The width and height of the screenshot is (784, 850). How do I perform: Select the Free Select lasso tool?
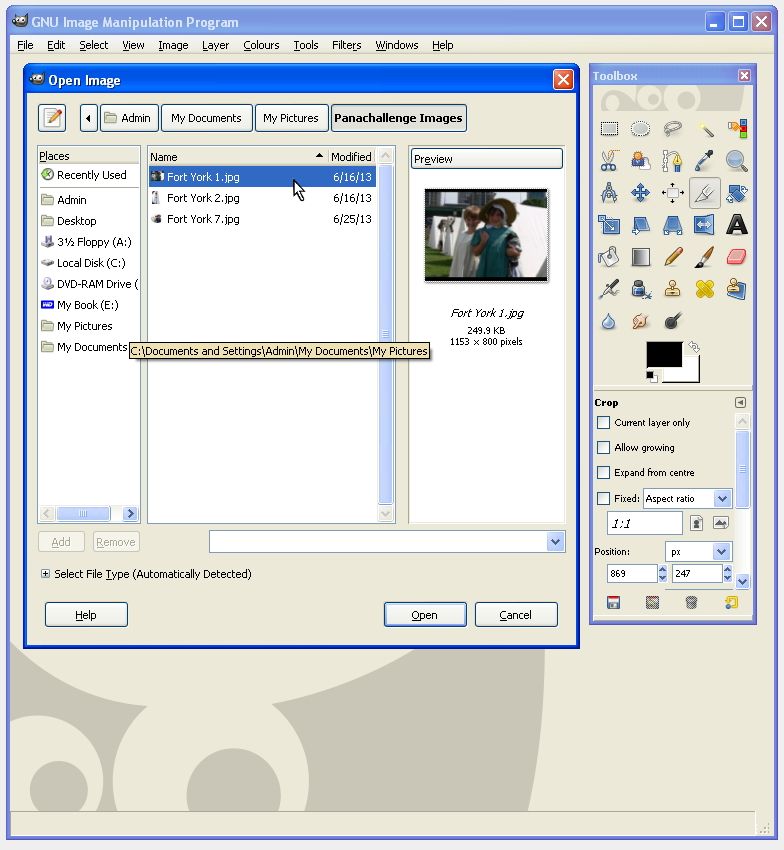click(672, 129)
